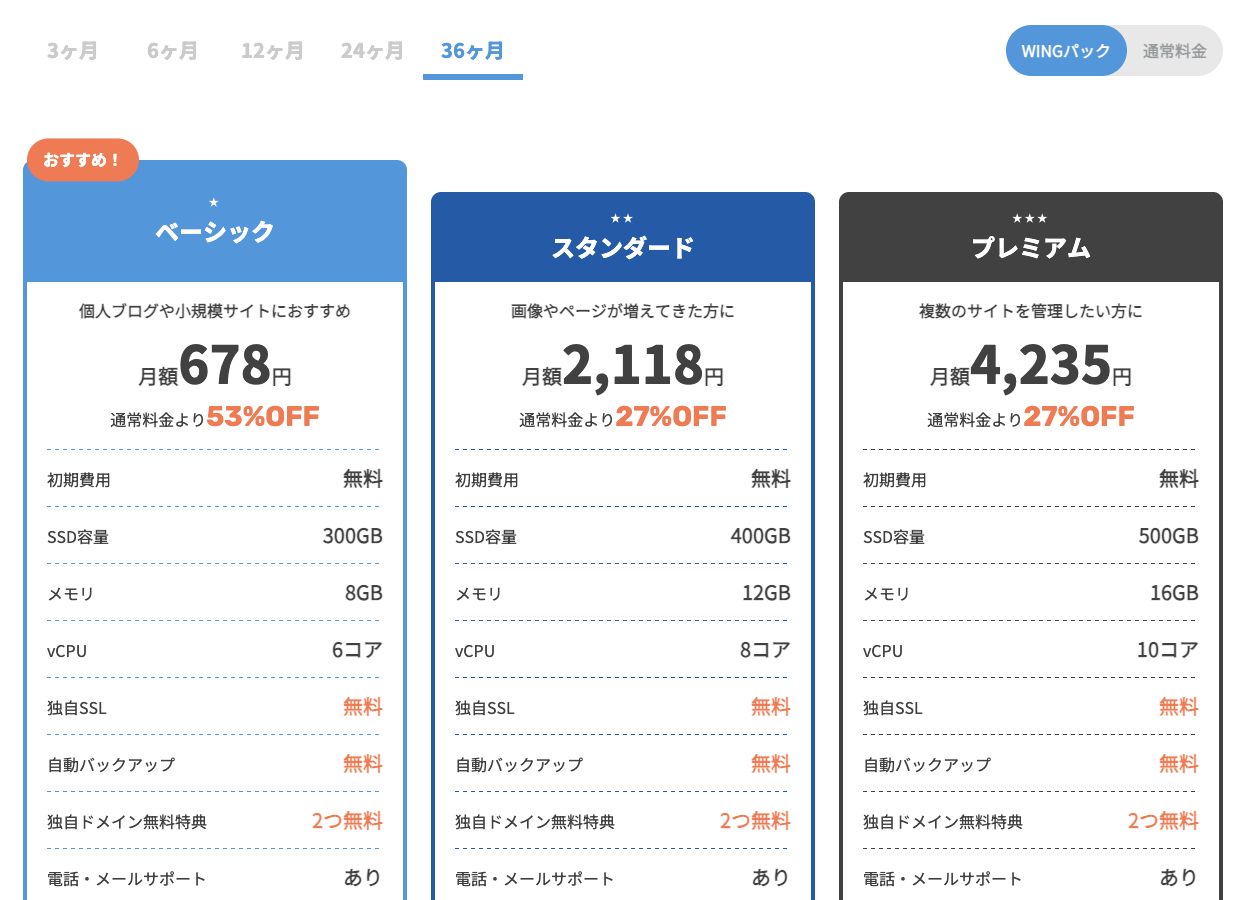Click 2つ無料 in the ベーシック plan
The height and width of the screenshot is (900, 1240).
point(346,822)
